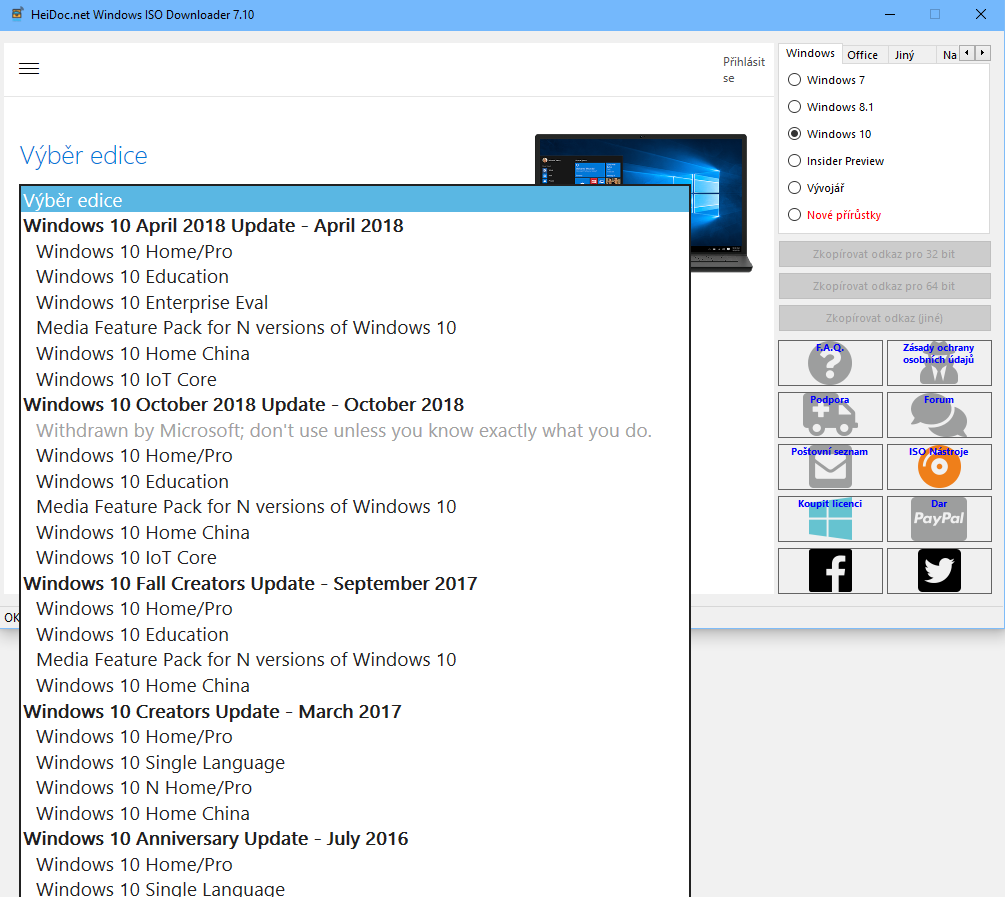Select the Insider Preview radio button

click(794, 160)
